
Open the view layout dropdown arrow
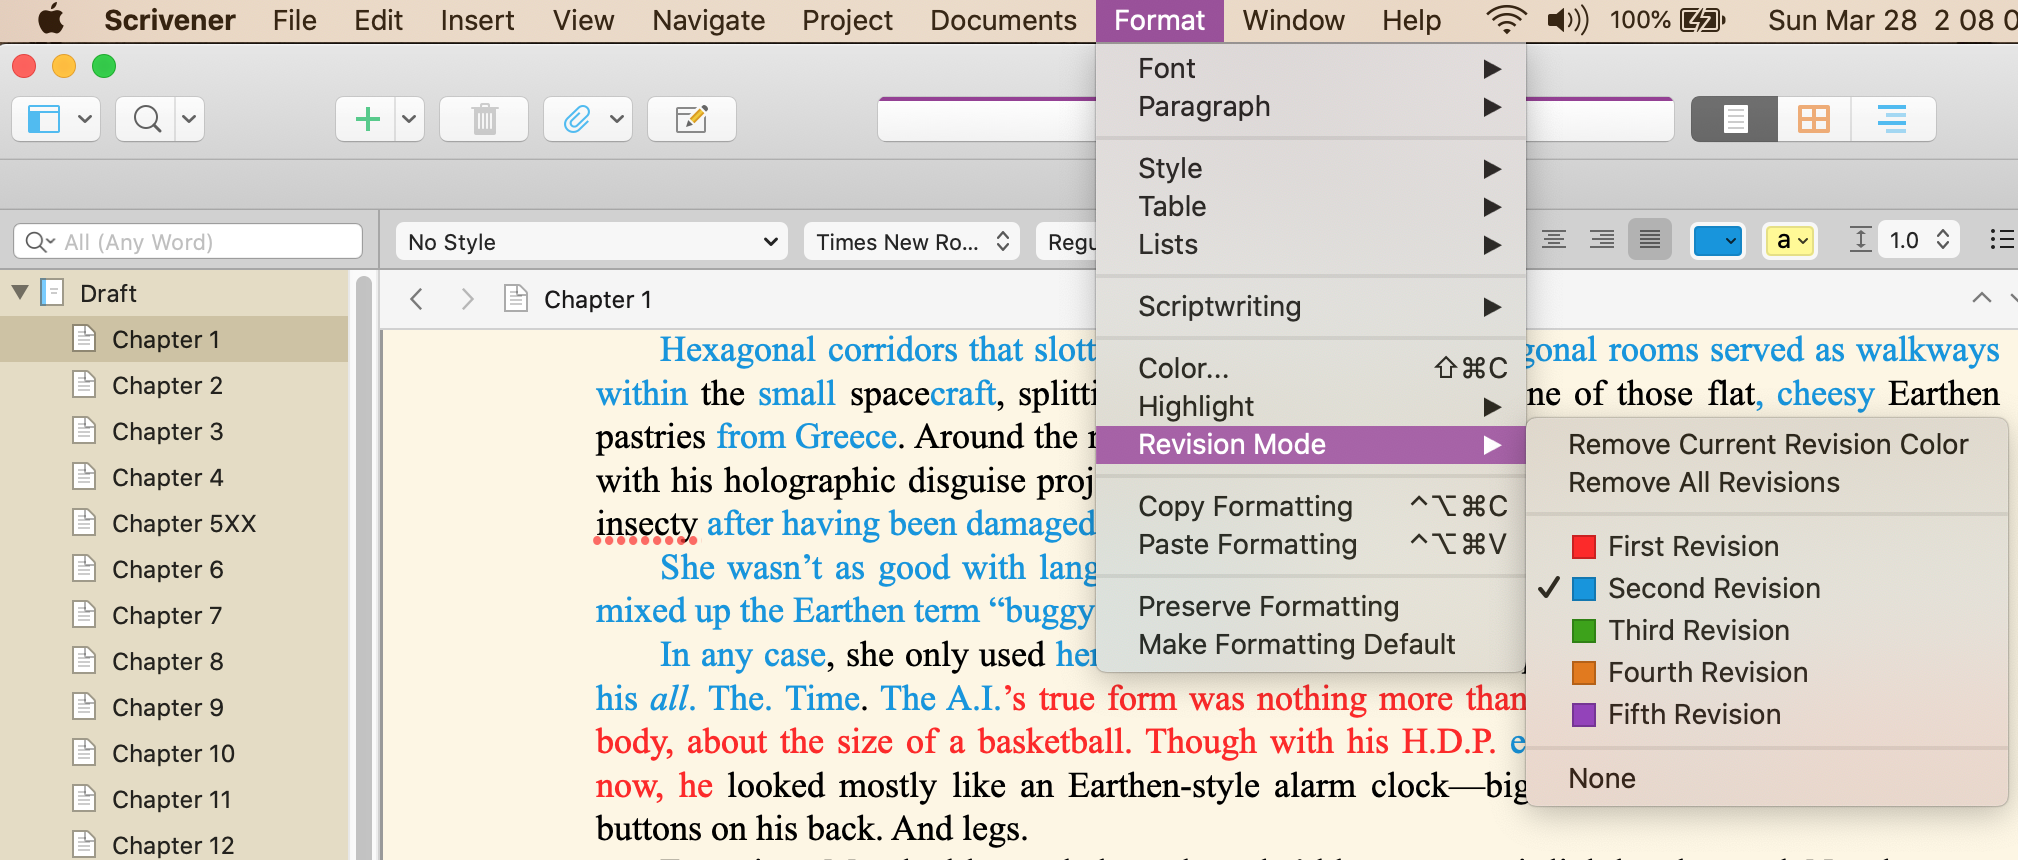[86, 120]
